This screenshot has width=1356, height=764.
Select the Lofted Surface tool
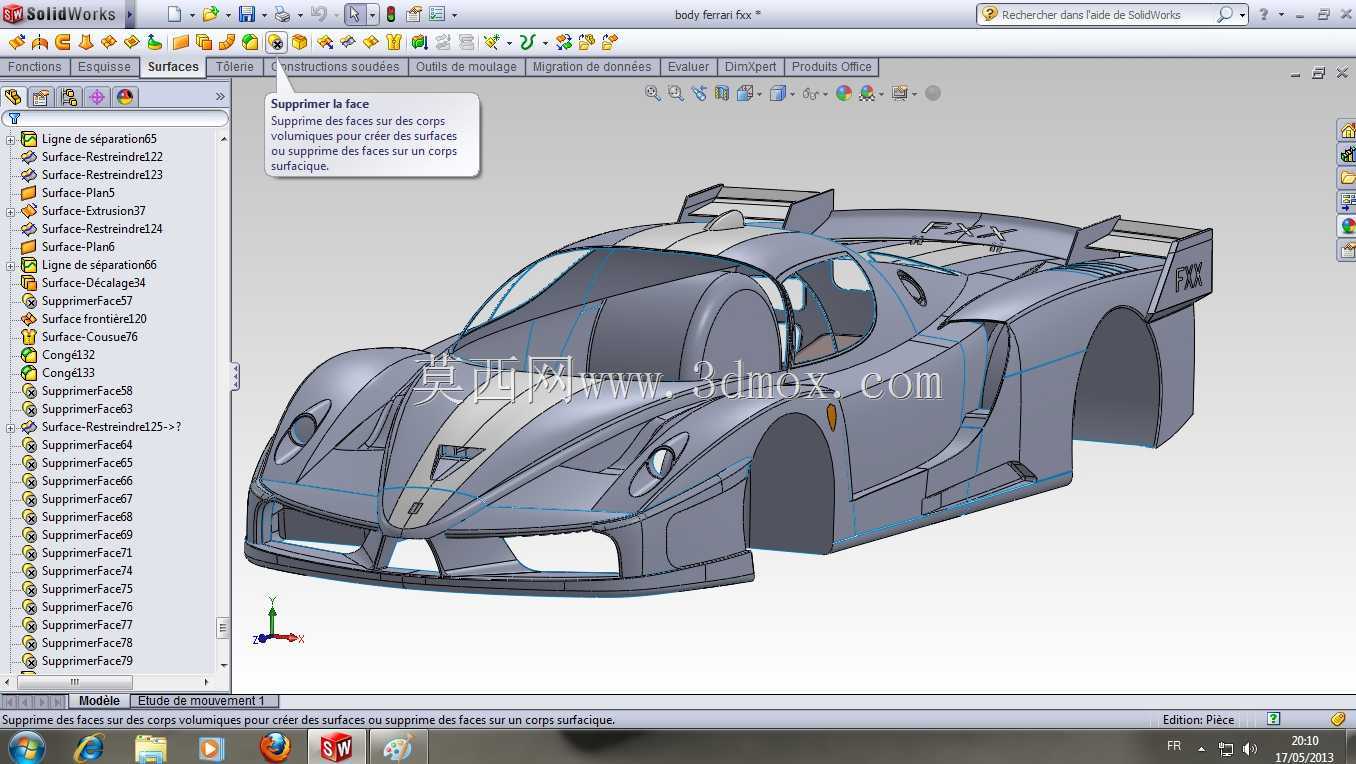86,42
